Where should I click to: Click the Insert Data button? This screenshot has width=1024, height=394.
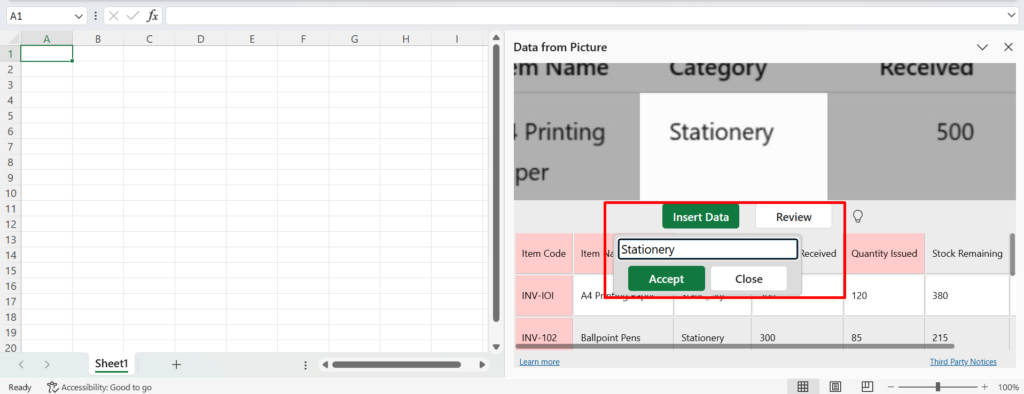[x=700, y=217]
